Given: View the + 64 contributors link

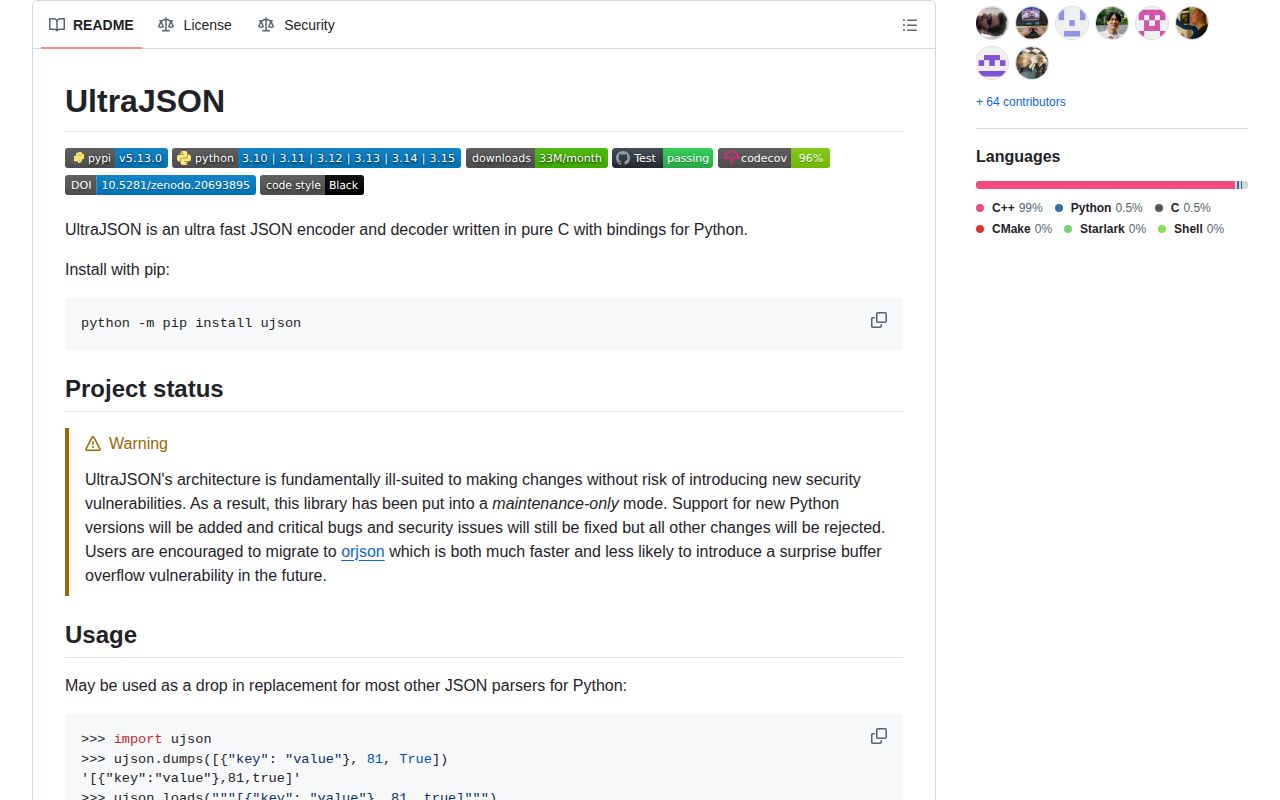Looking at the screenshot, I should tap(1021, 102).
